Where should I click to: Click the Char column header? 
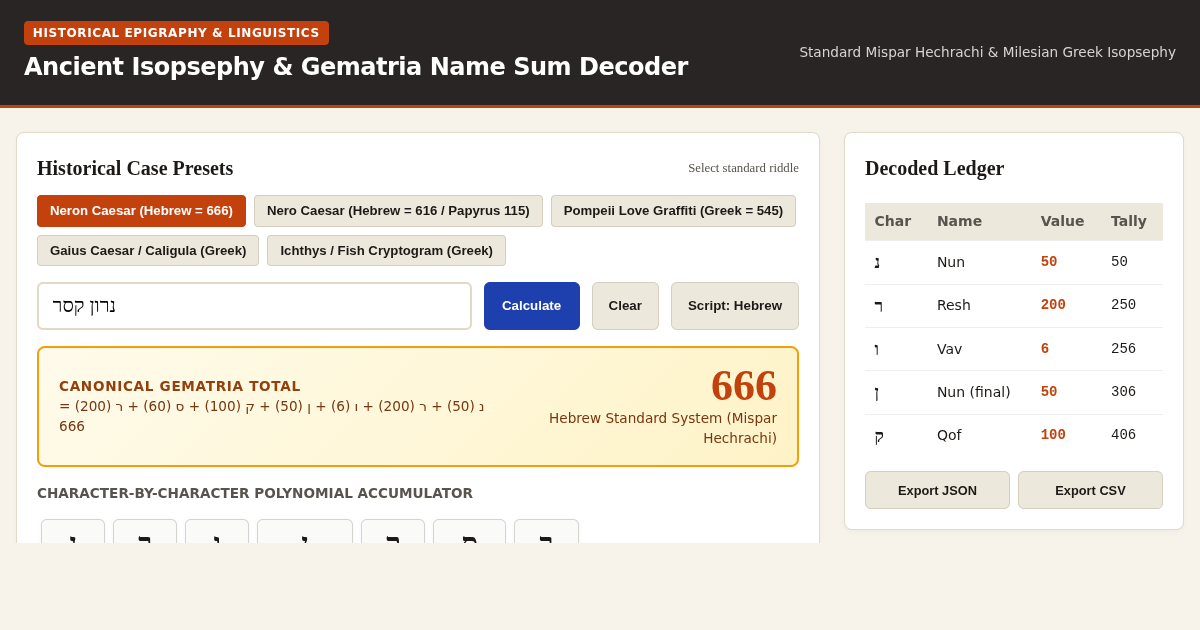point(892,221)
